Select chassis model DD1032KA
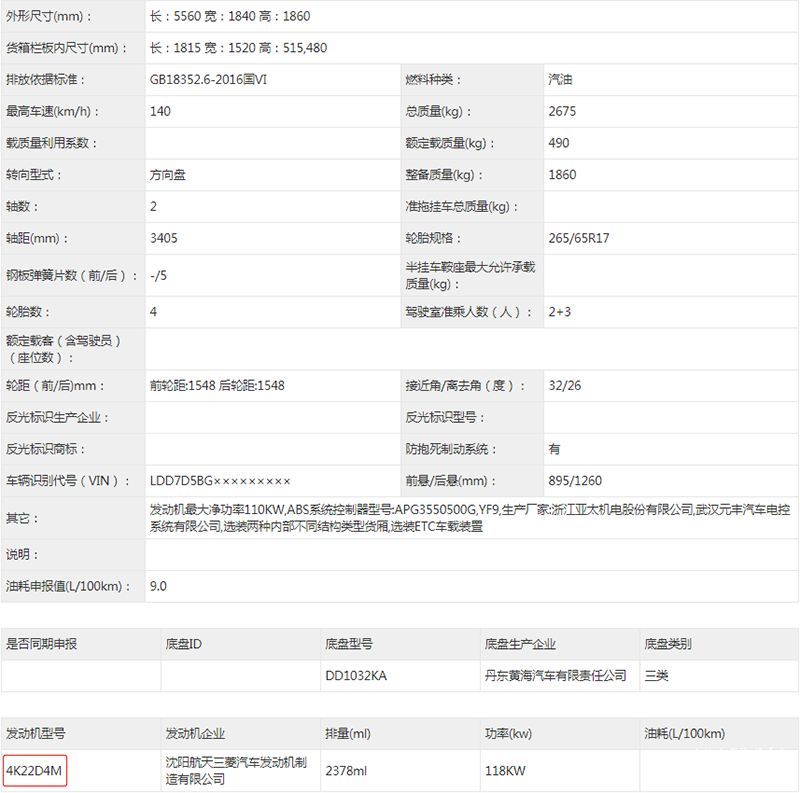800x793 pixels. pos(356,675)
